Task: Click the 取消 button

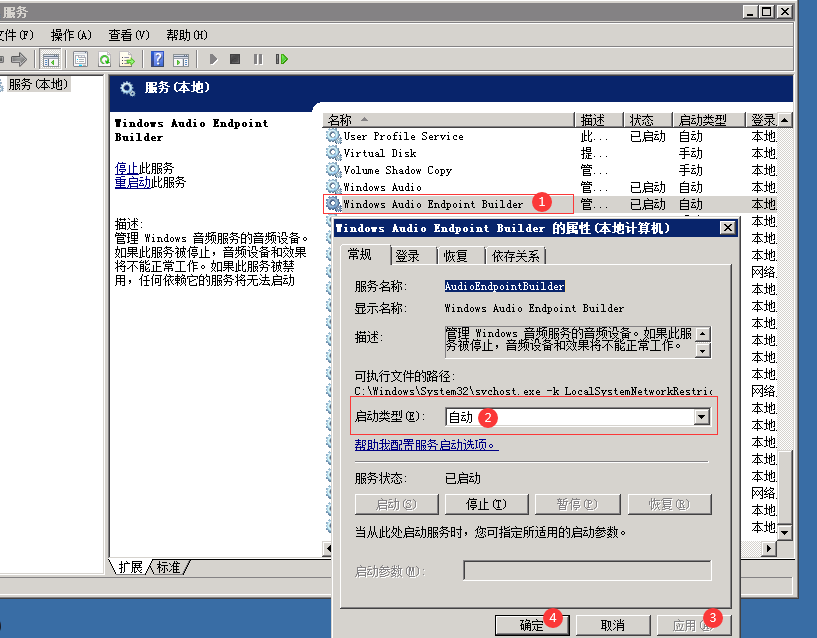Action: coord(613,625)
